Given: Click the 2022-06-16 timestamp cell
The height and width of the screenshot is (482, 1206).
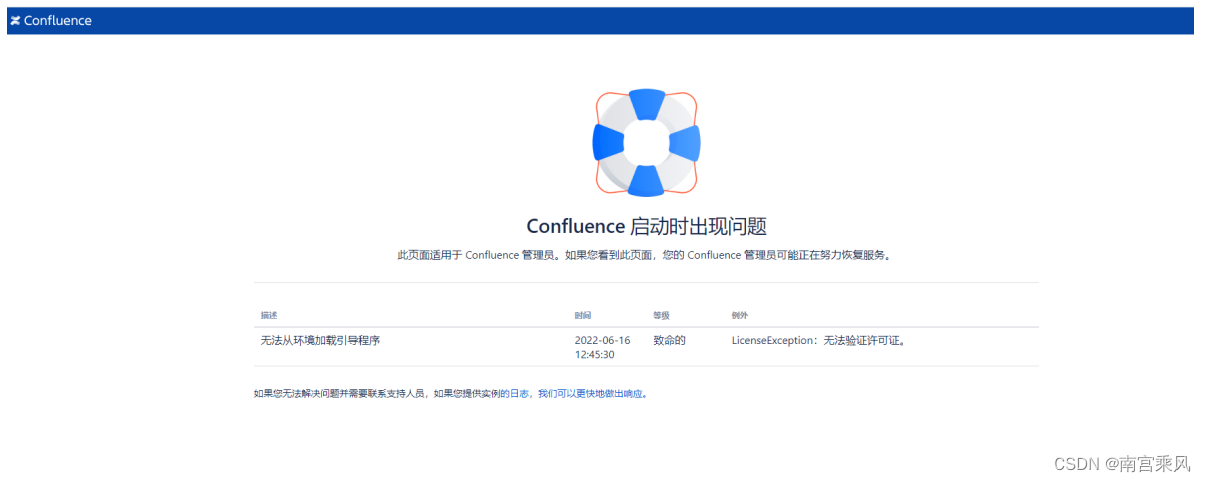Looking at the screenshot, I should pos(603,347).
